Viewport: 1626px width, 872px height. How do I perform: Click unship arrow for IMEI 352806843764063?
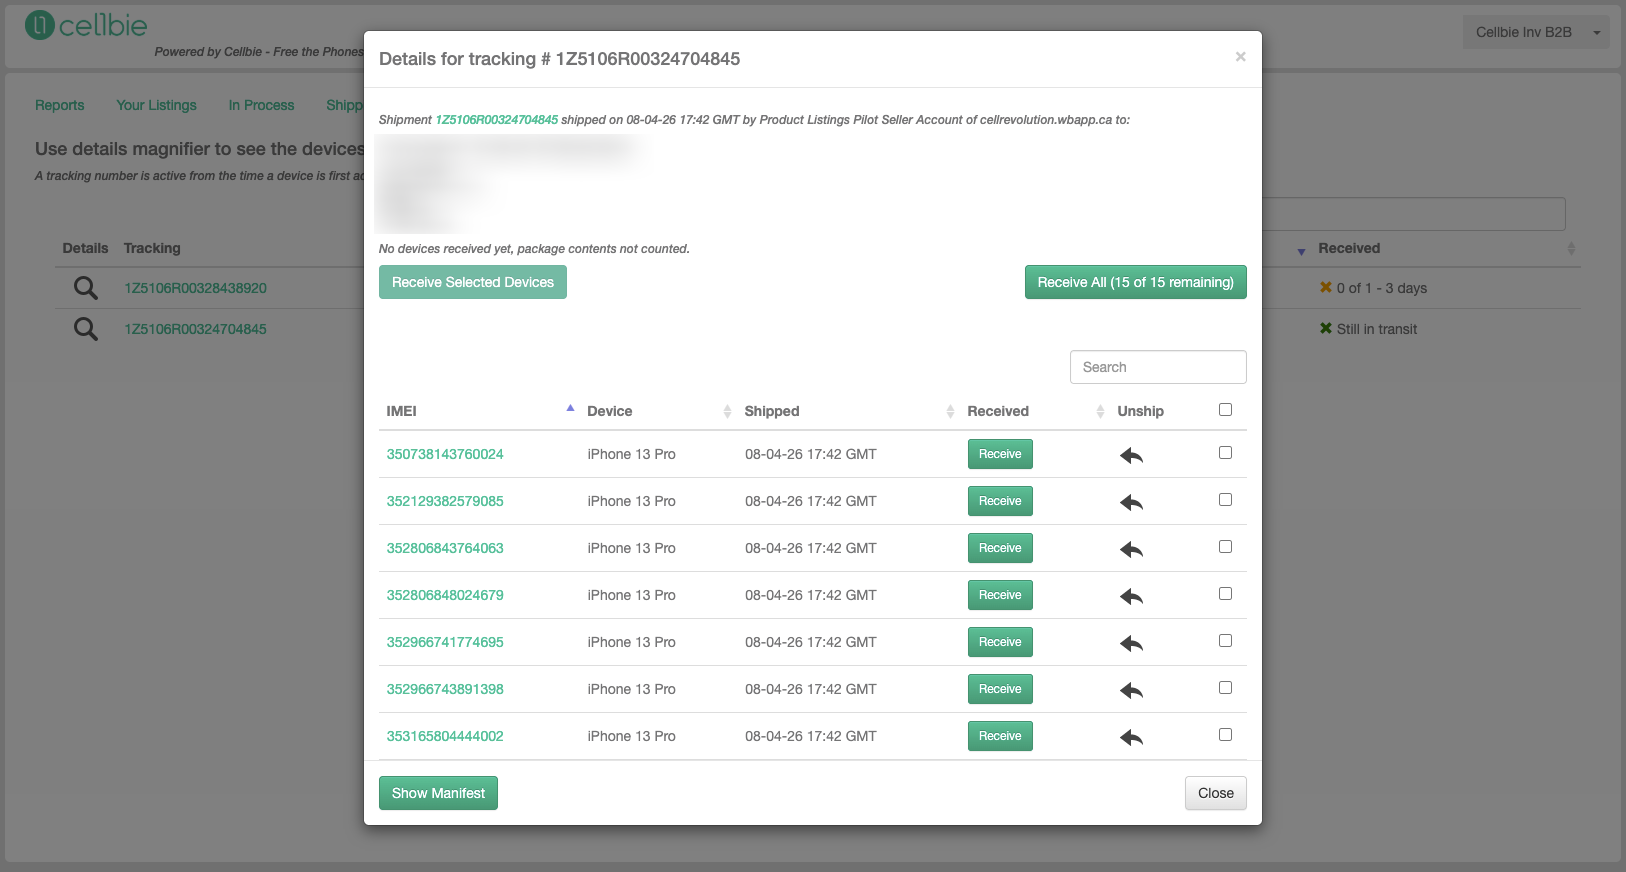pos(1131,549)
